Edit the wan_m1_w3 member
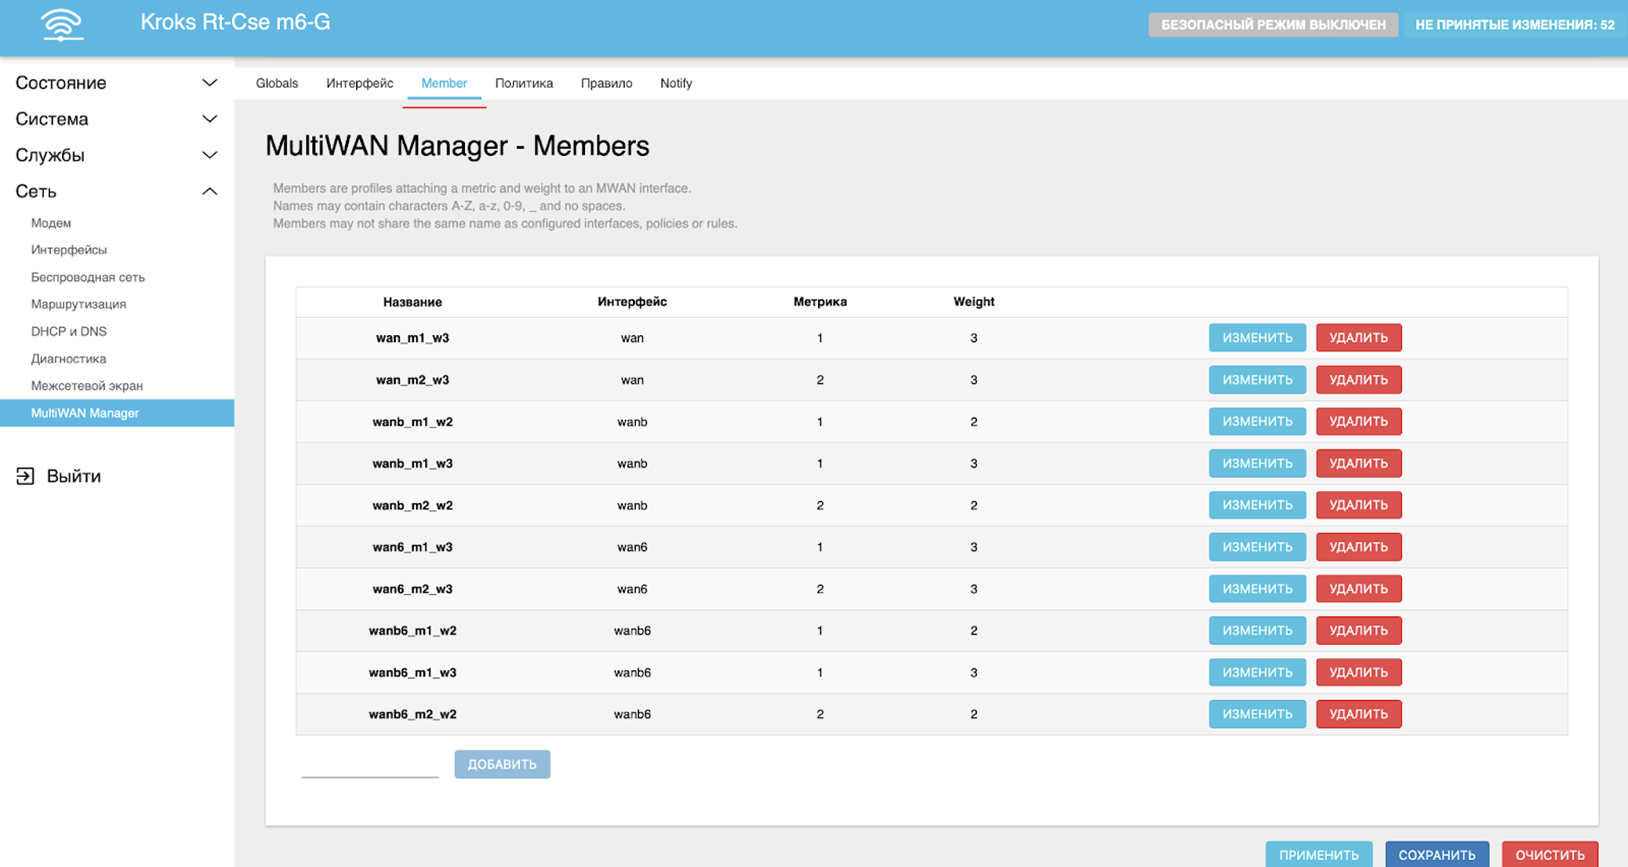Image resolution: width=1628 pixels, height=867 pixels. click(x=1257, y=338)
